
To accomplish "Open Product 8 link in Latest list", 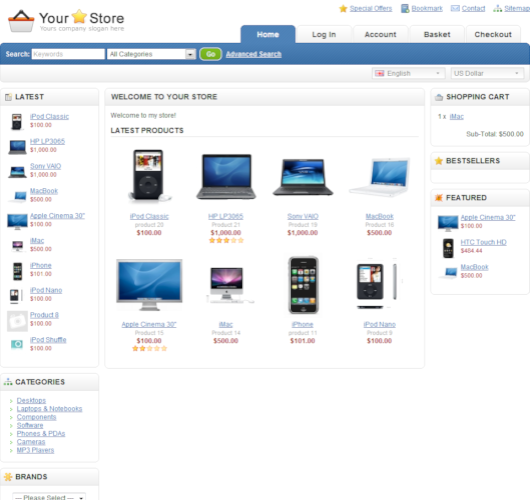I will [x=44, y=315].
